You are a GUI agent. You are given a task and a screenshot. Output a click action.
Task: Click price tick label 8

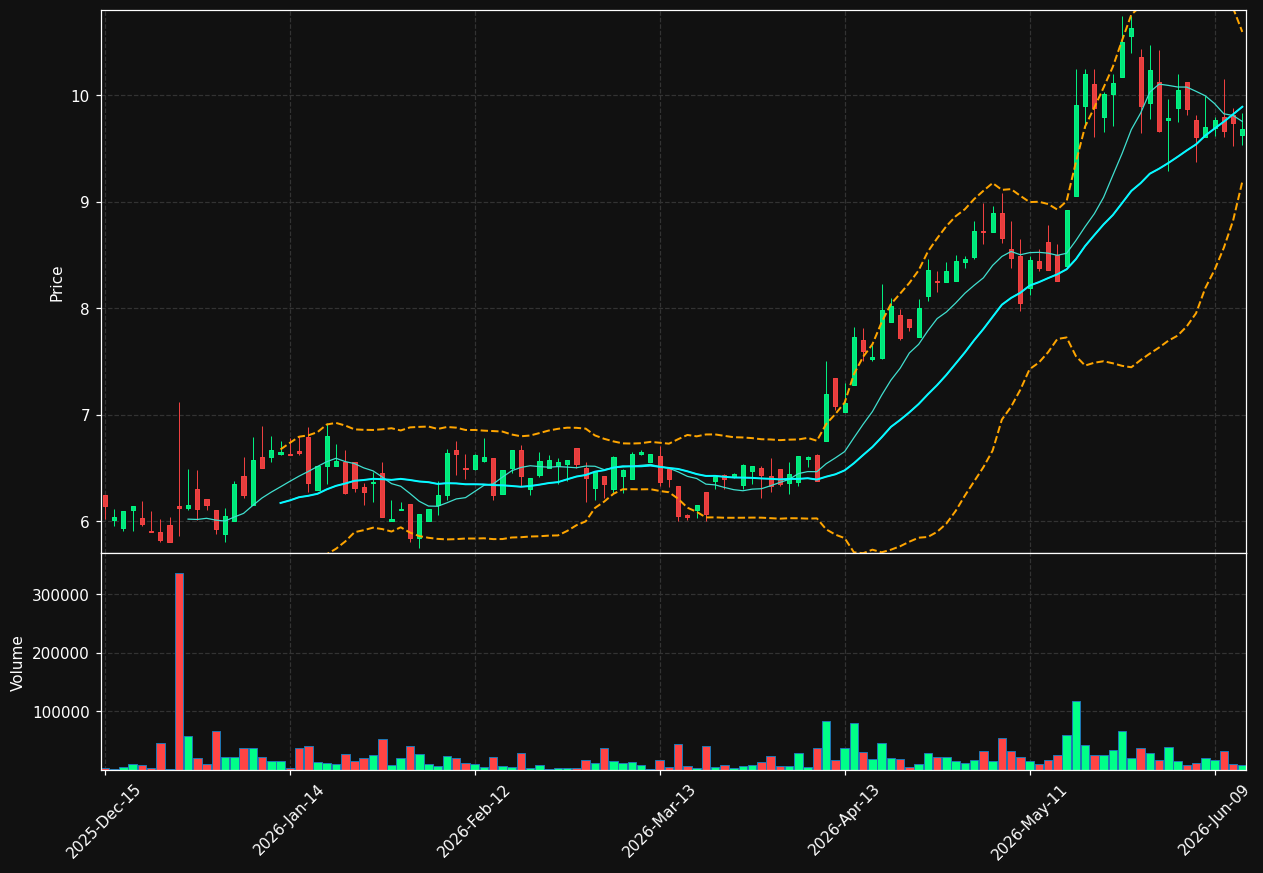(84, 309)
